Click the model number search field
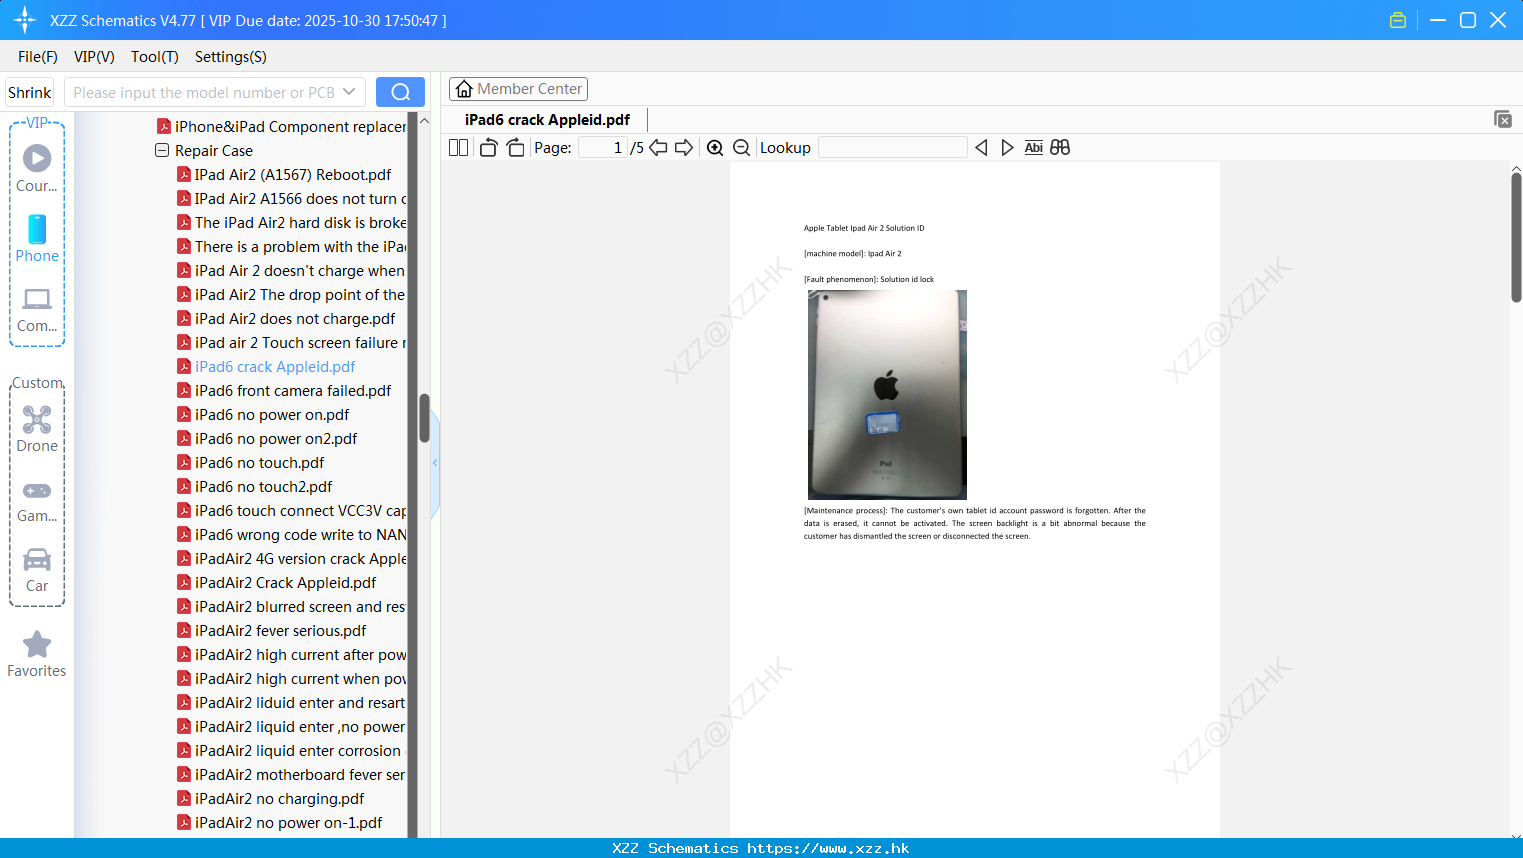The height and width of the screenshot is (858, 1523). [204, 92]
